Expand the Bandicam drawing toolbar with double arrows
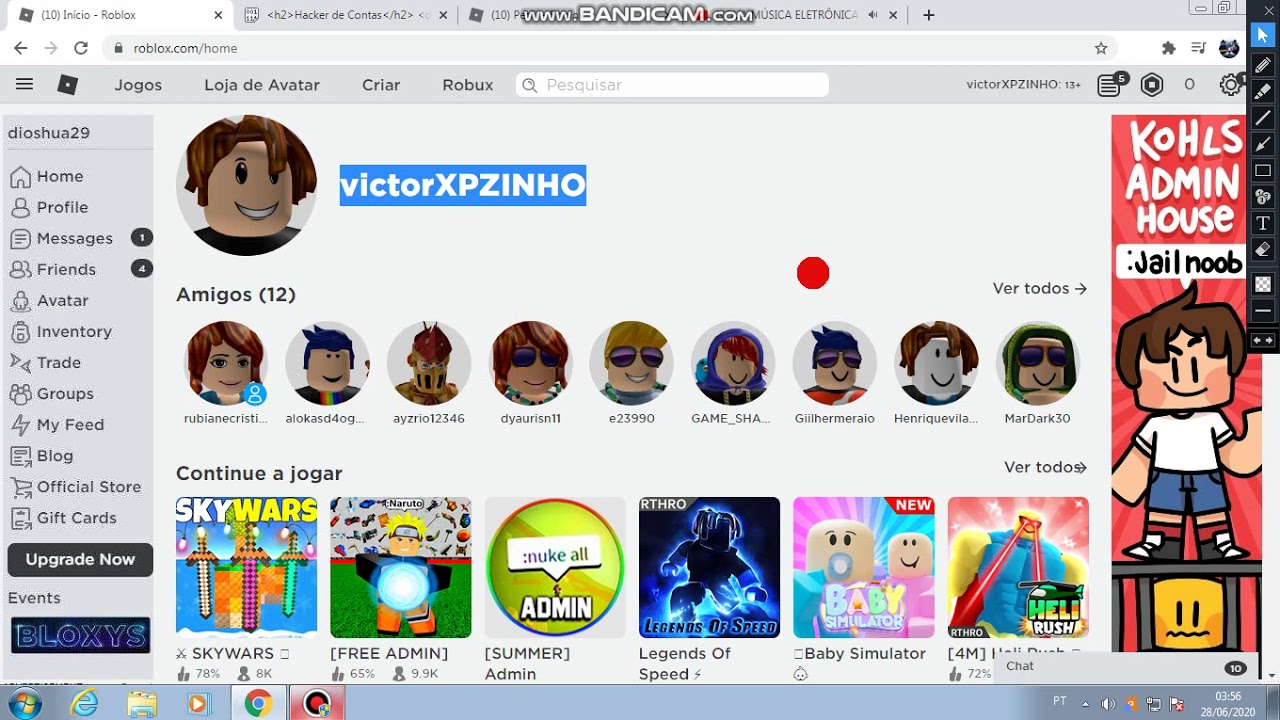This screenshot has width=1280, height=720. point(1262,340)
